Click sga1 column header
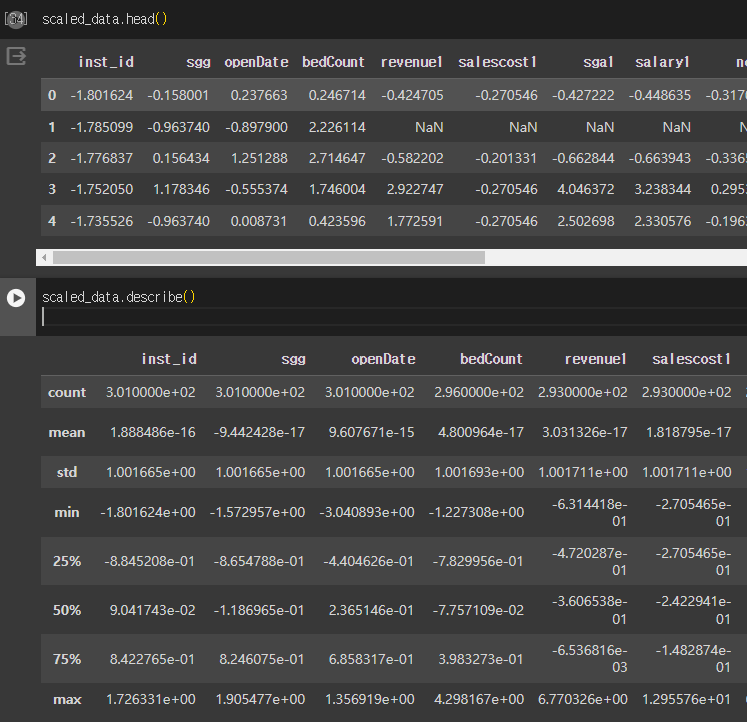Screen dimensions: 747x722 click(x=598, y=62)
